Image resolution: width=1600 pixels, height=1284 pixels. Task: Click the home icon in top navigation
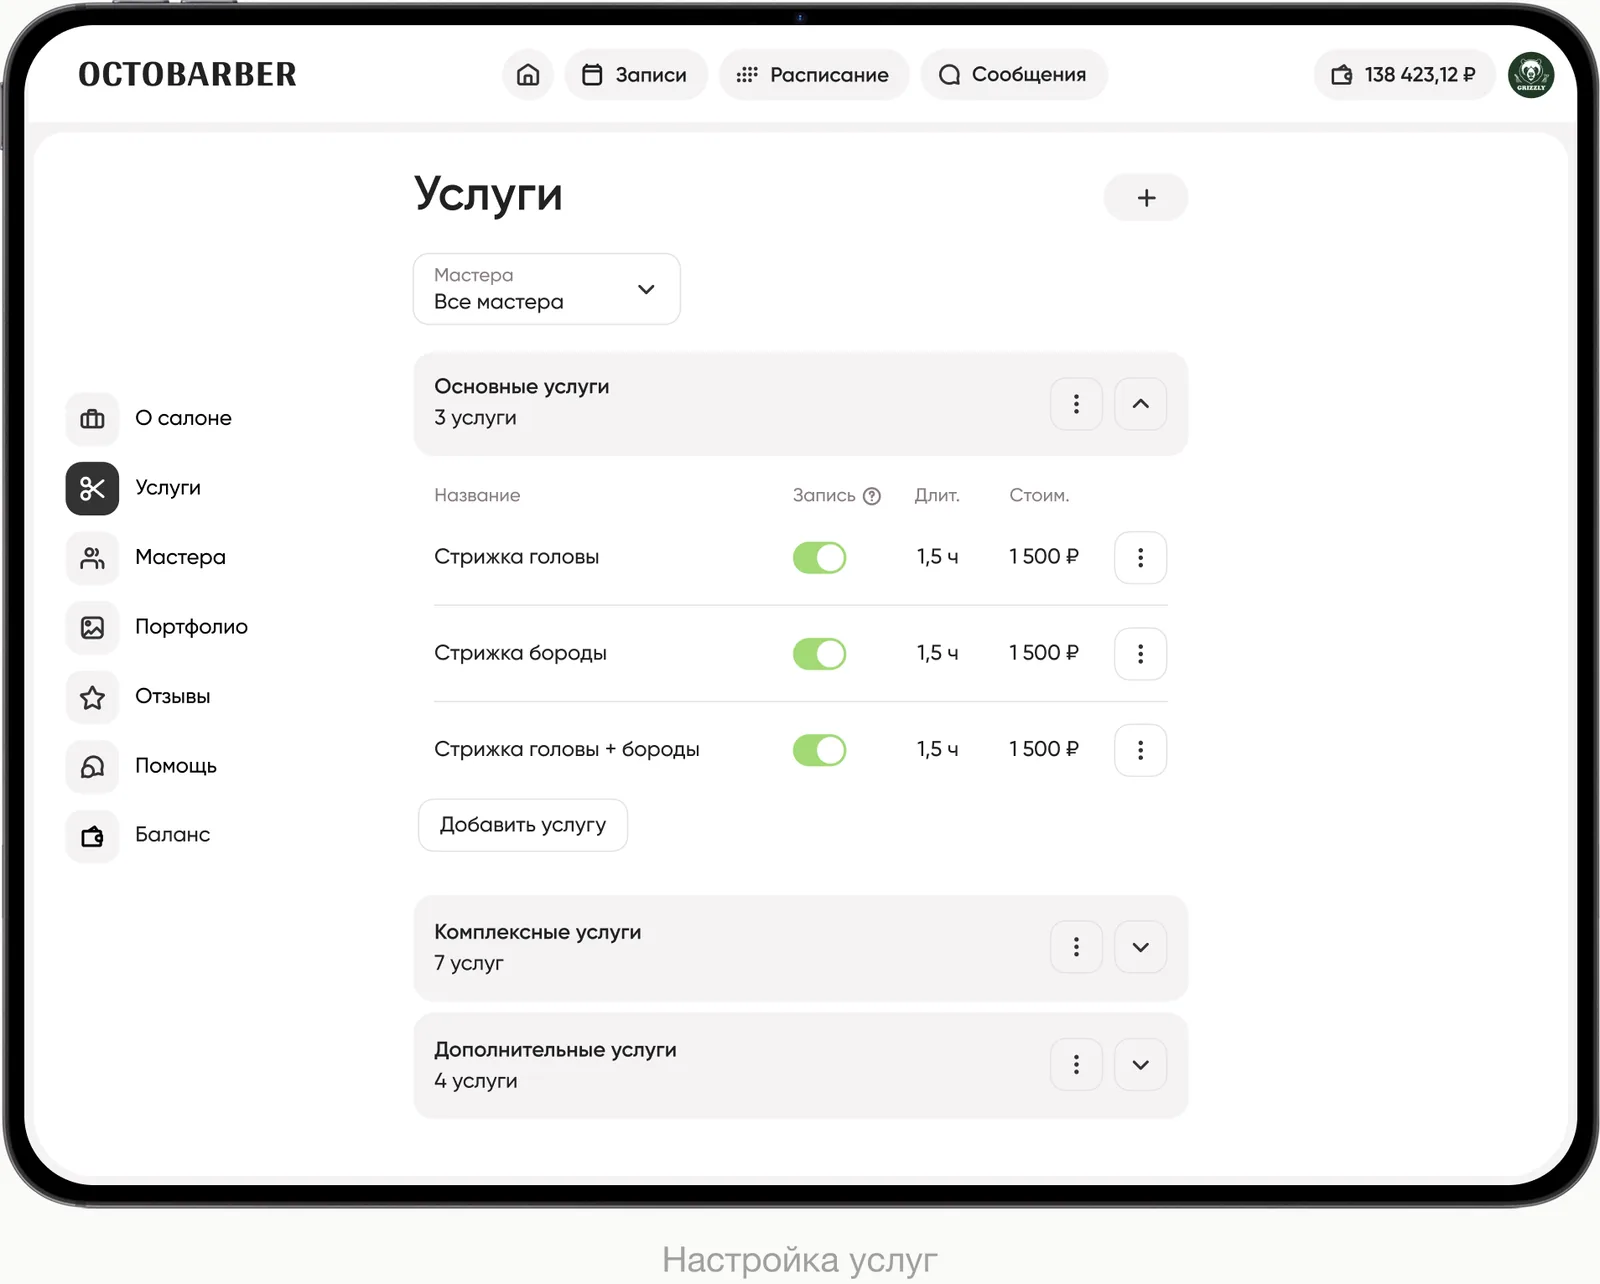click(528, 75)
